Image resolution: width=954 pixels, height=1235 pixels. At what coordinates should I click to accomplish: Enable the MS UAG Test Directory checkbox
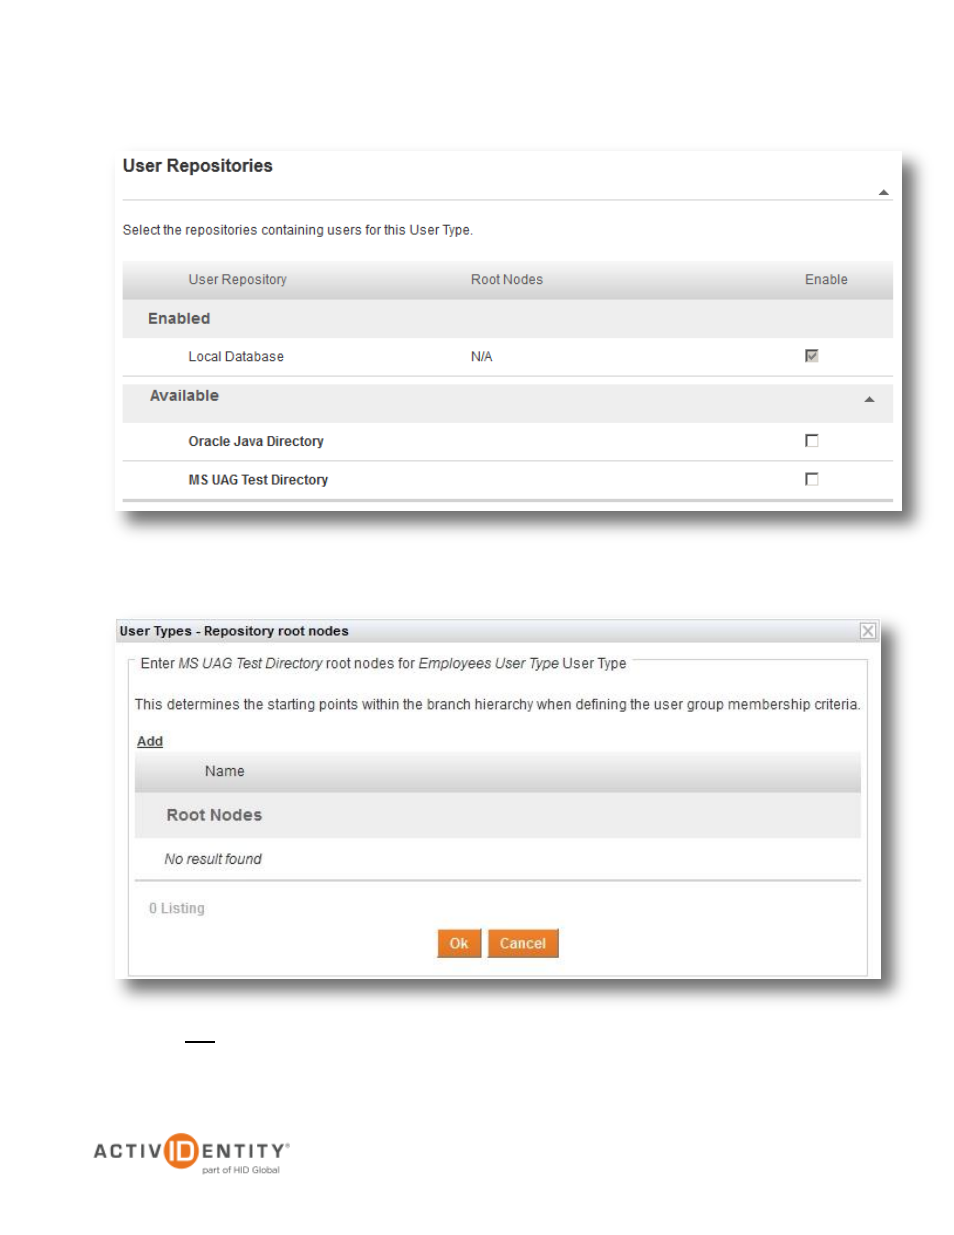(x=812, y=479)
